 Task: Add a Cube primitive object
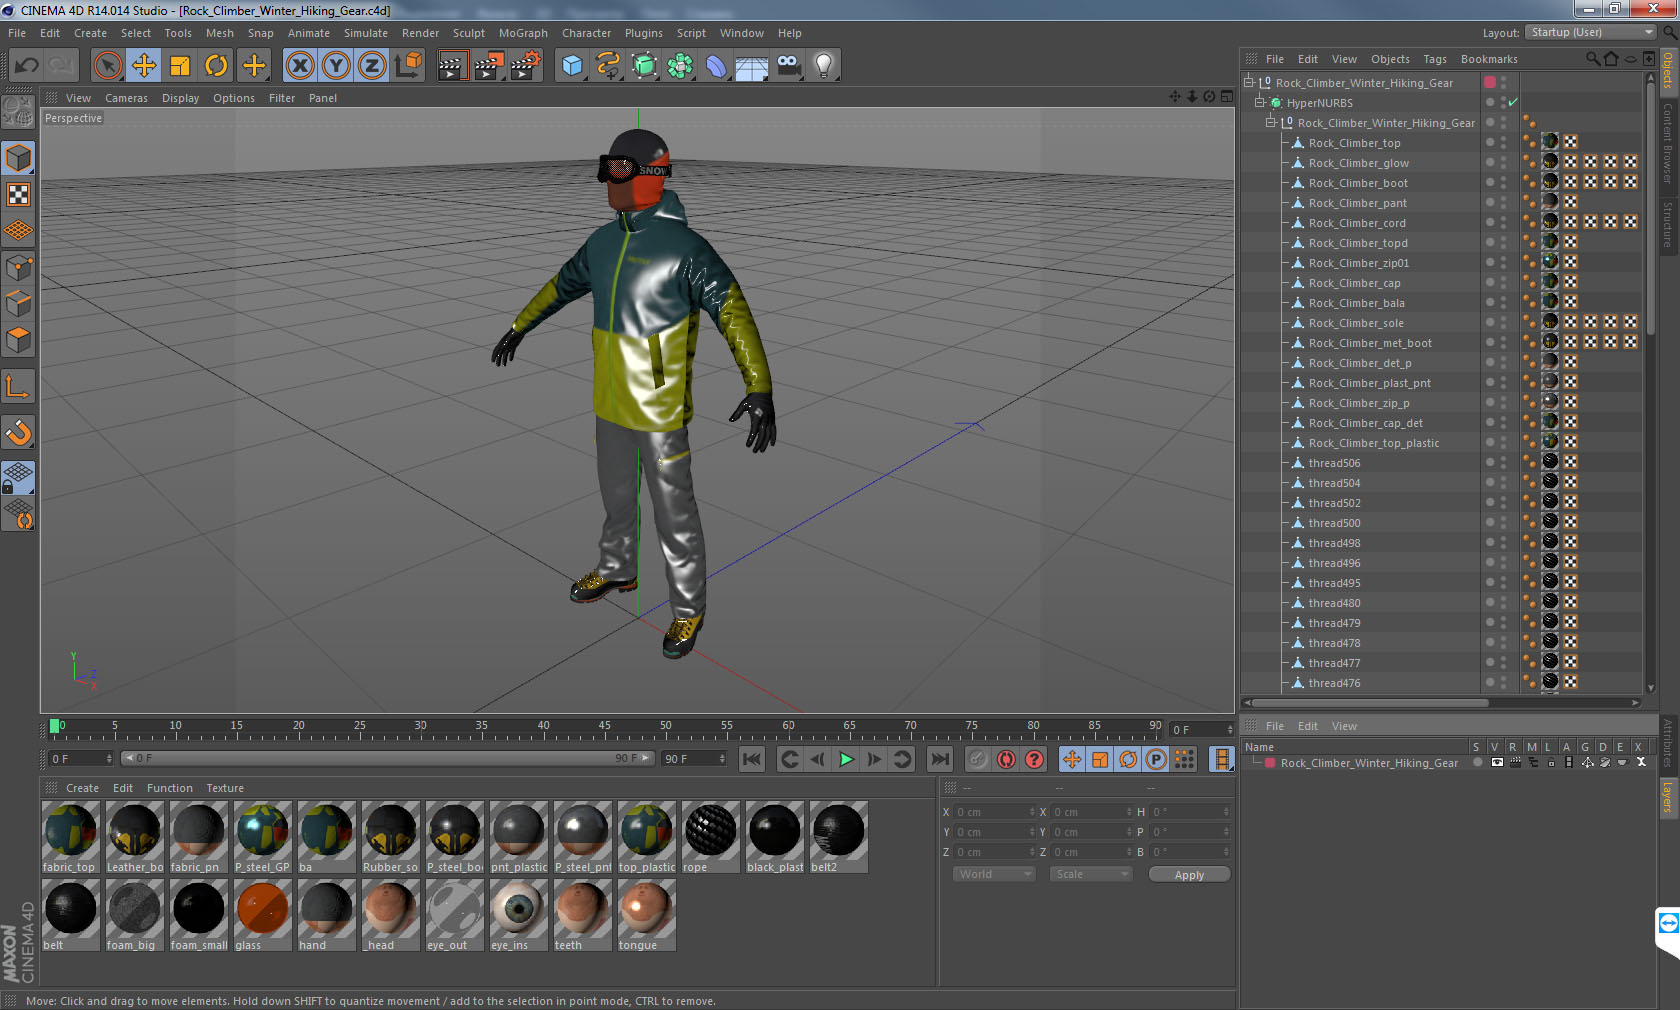[572, 66]
